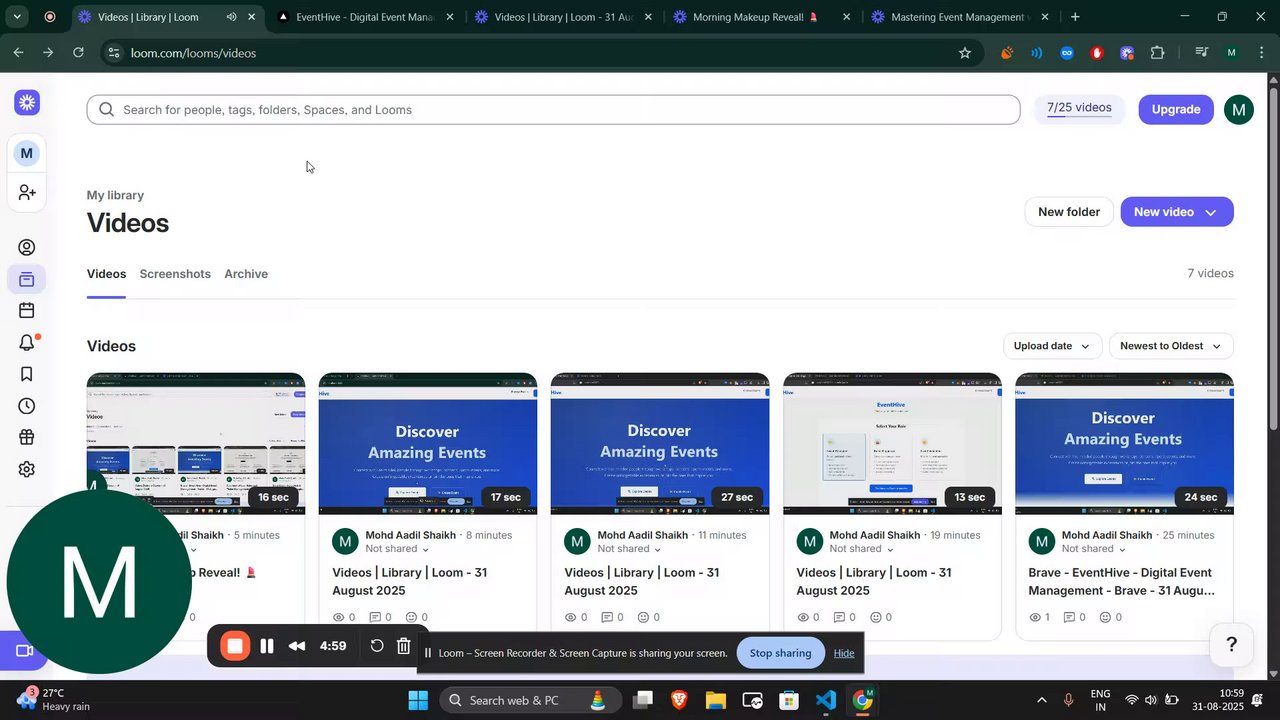Screen dimensions: 1280x720
Task: Open the Watch Later bookmark sidebar icon
Action: coord(27,374)
